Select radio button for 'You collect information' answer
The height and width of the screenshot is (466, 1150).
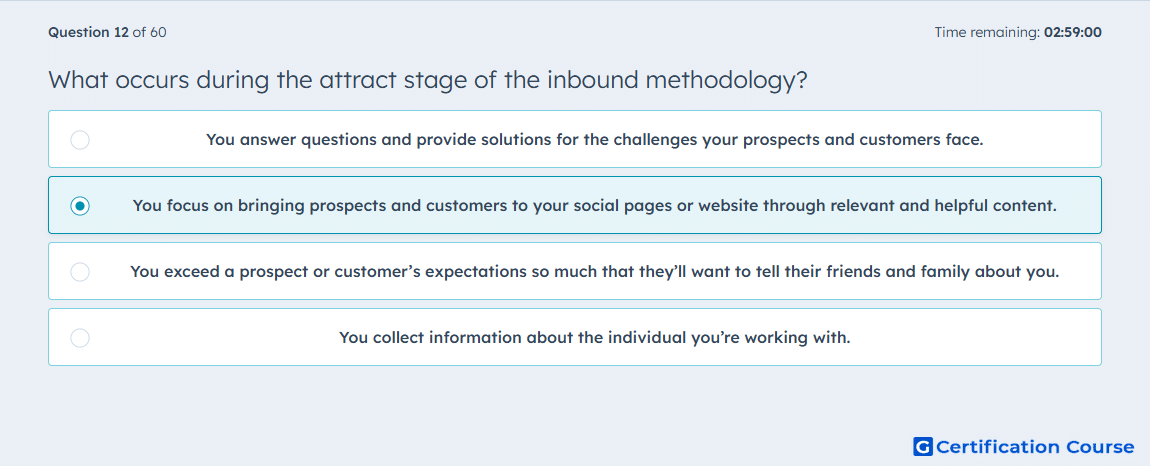(x=80, y=338)
